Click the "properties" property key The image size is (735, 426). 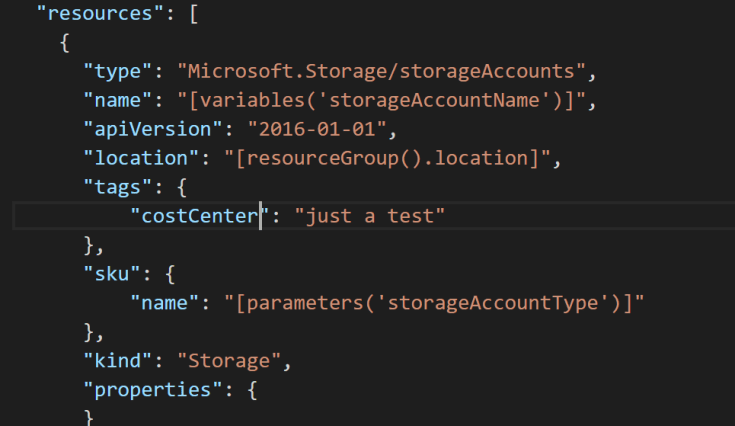click(x=149, y=389)
